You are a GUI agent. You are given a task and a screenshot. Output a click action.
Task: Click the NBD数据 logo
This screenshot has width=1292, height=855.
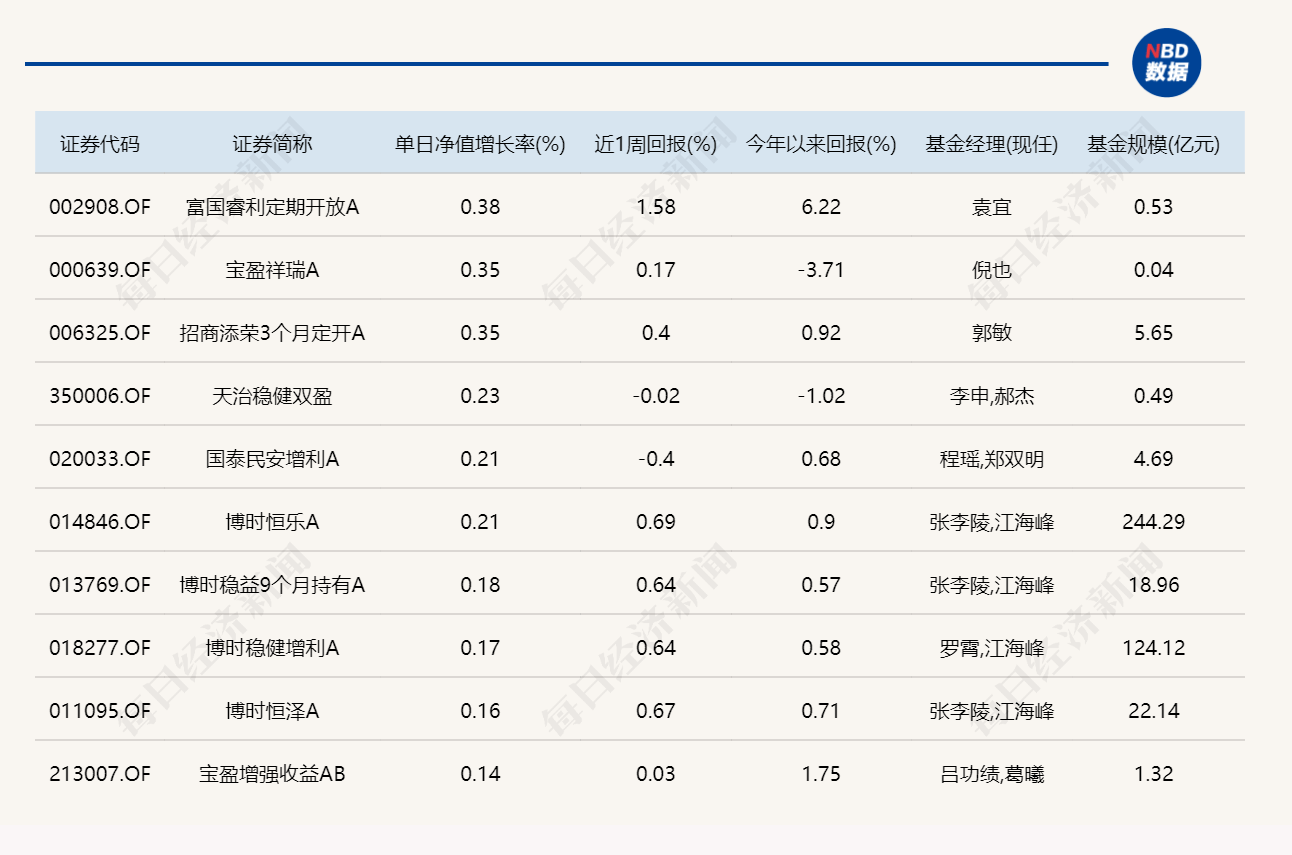[1166, 63]
